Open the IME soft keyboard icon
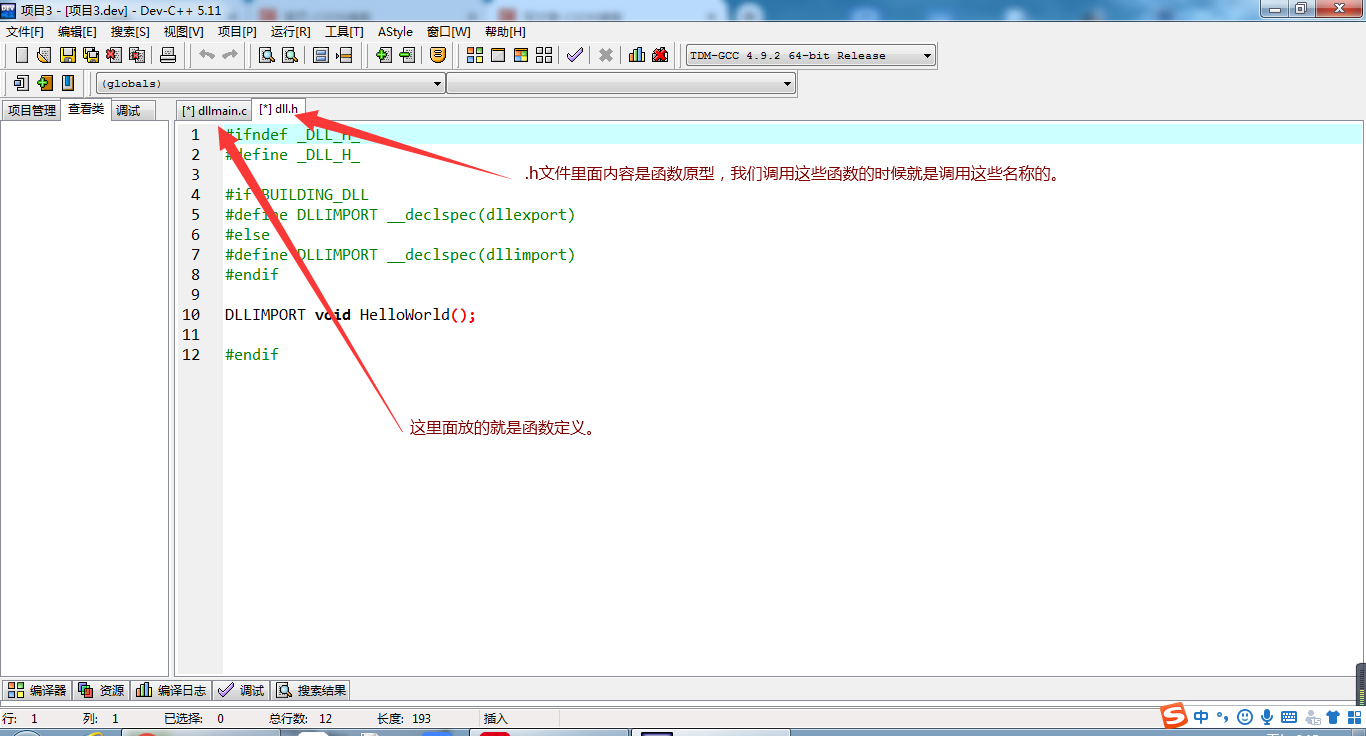The height and width of the screenshot is (736, 1366). click(1289, 717)
